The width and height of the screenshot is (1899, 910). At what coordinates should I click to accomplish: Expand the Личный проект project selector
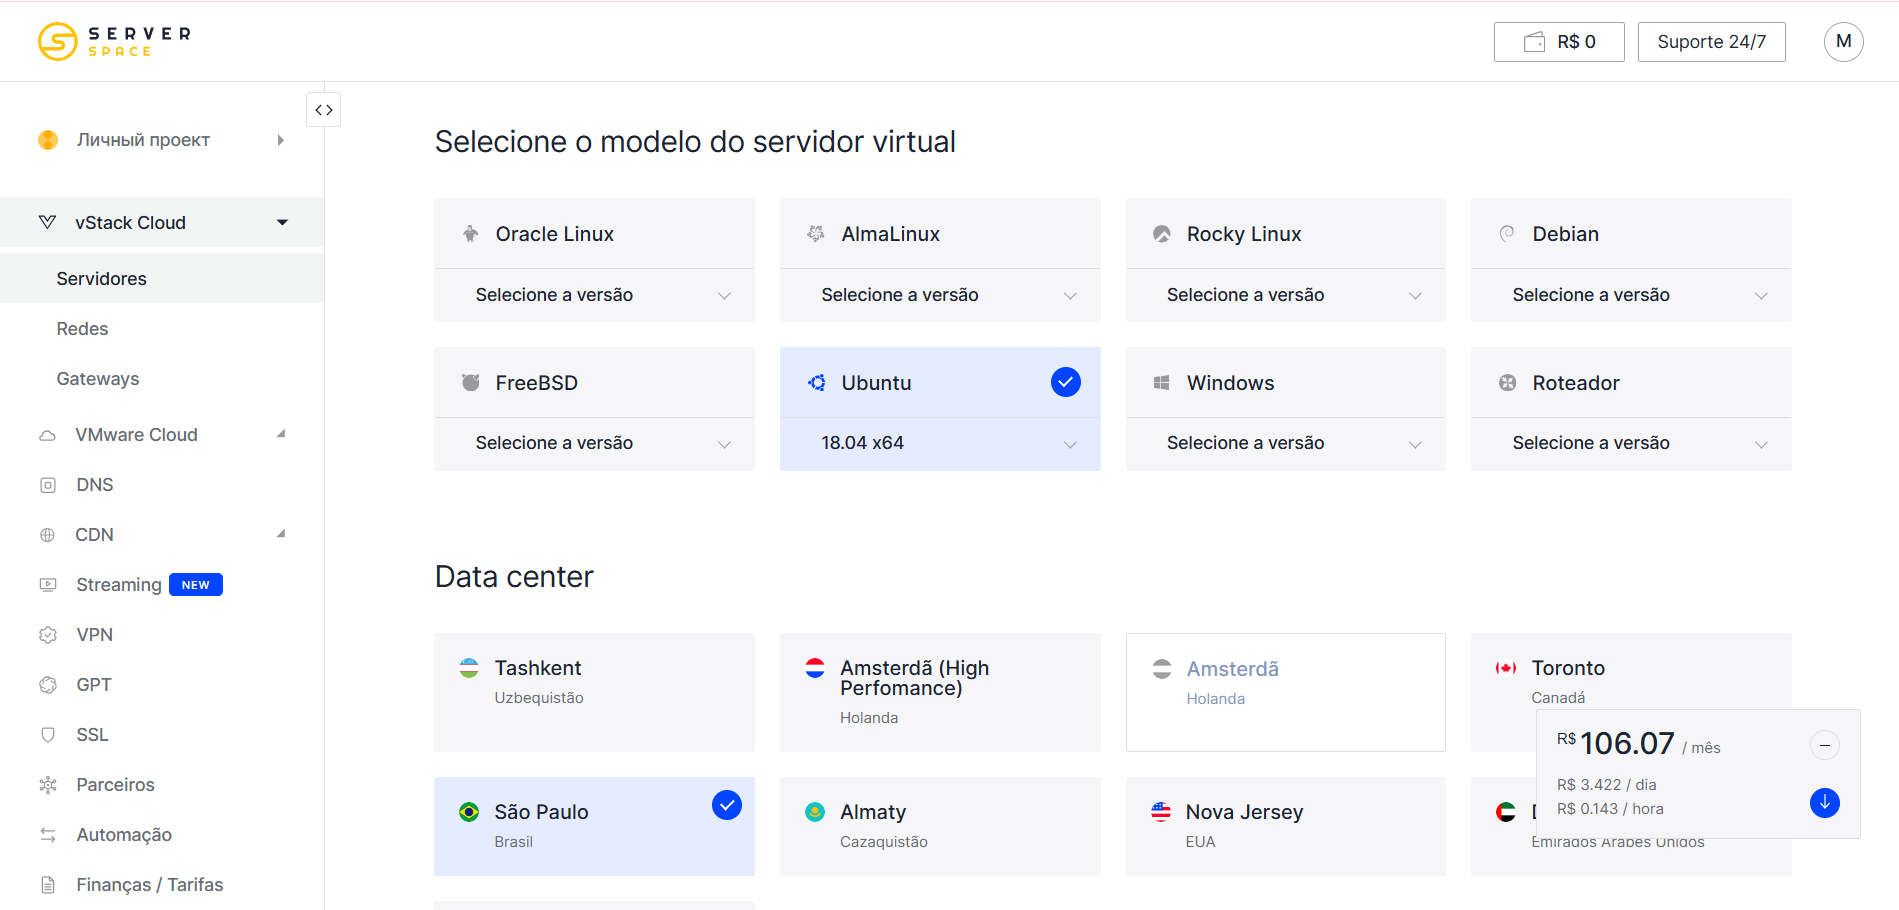(162, 140)
